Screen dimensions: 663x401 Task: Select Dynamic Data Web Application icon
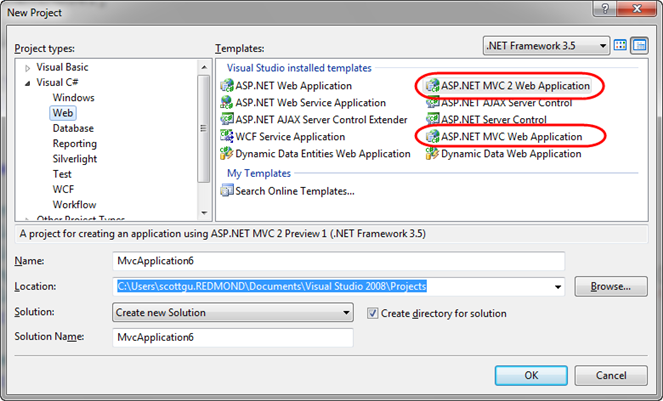433,154
